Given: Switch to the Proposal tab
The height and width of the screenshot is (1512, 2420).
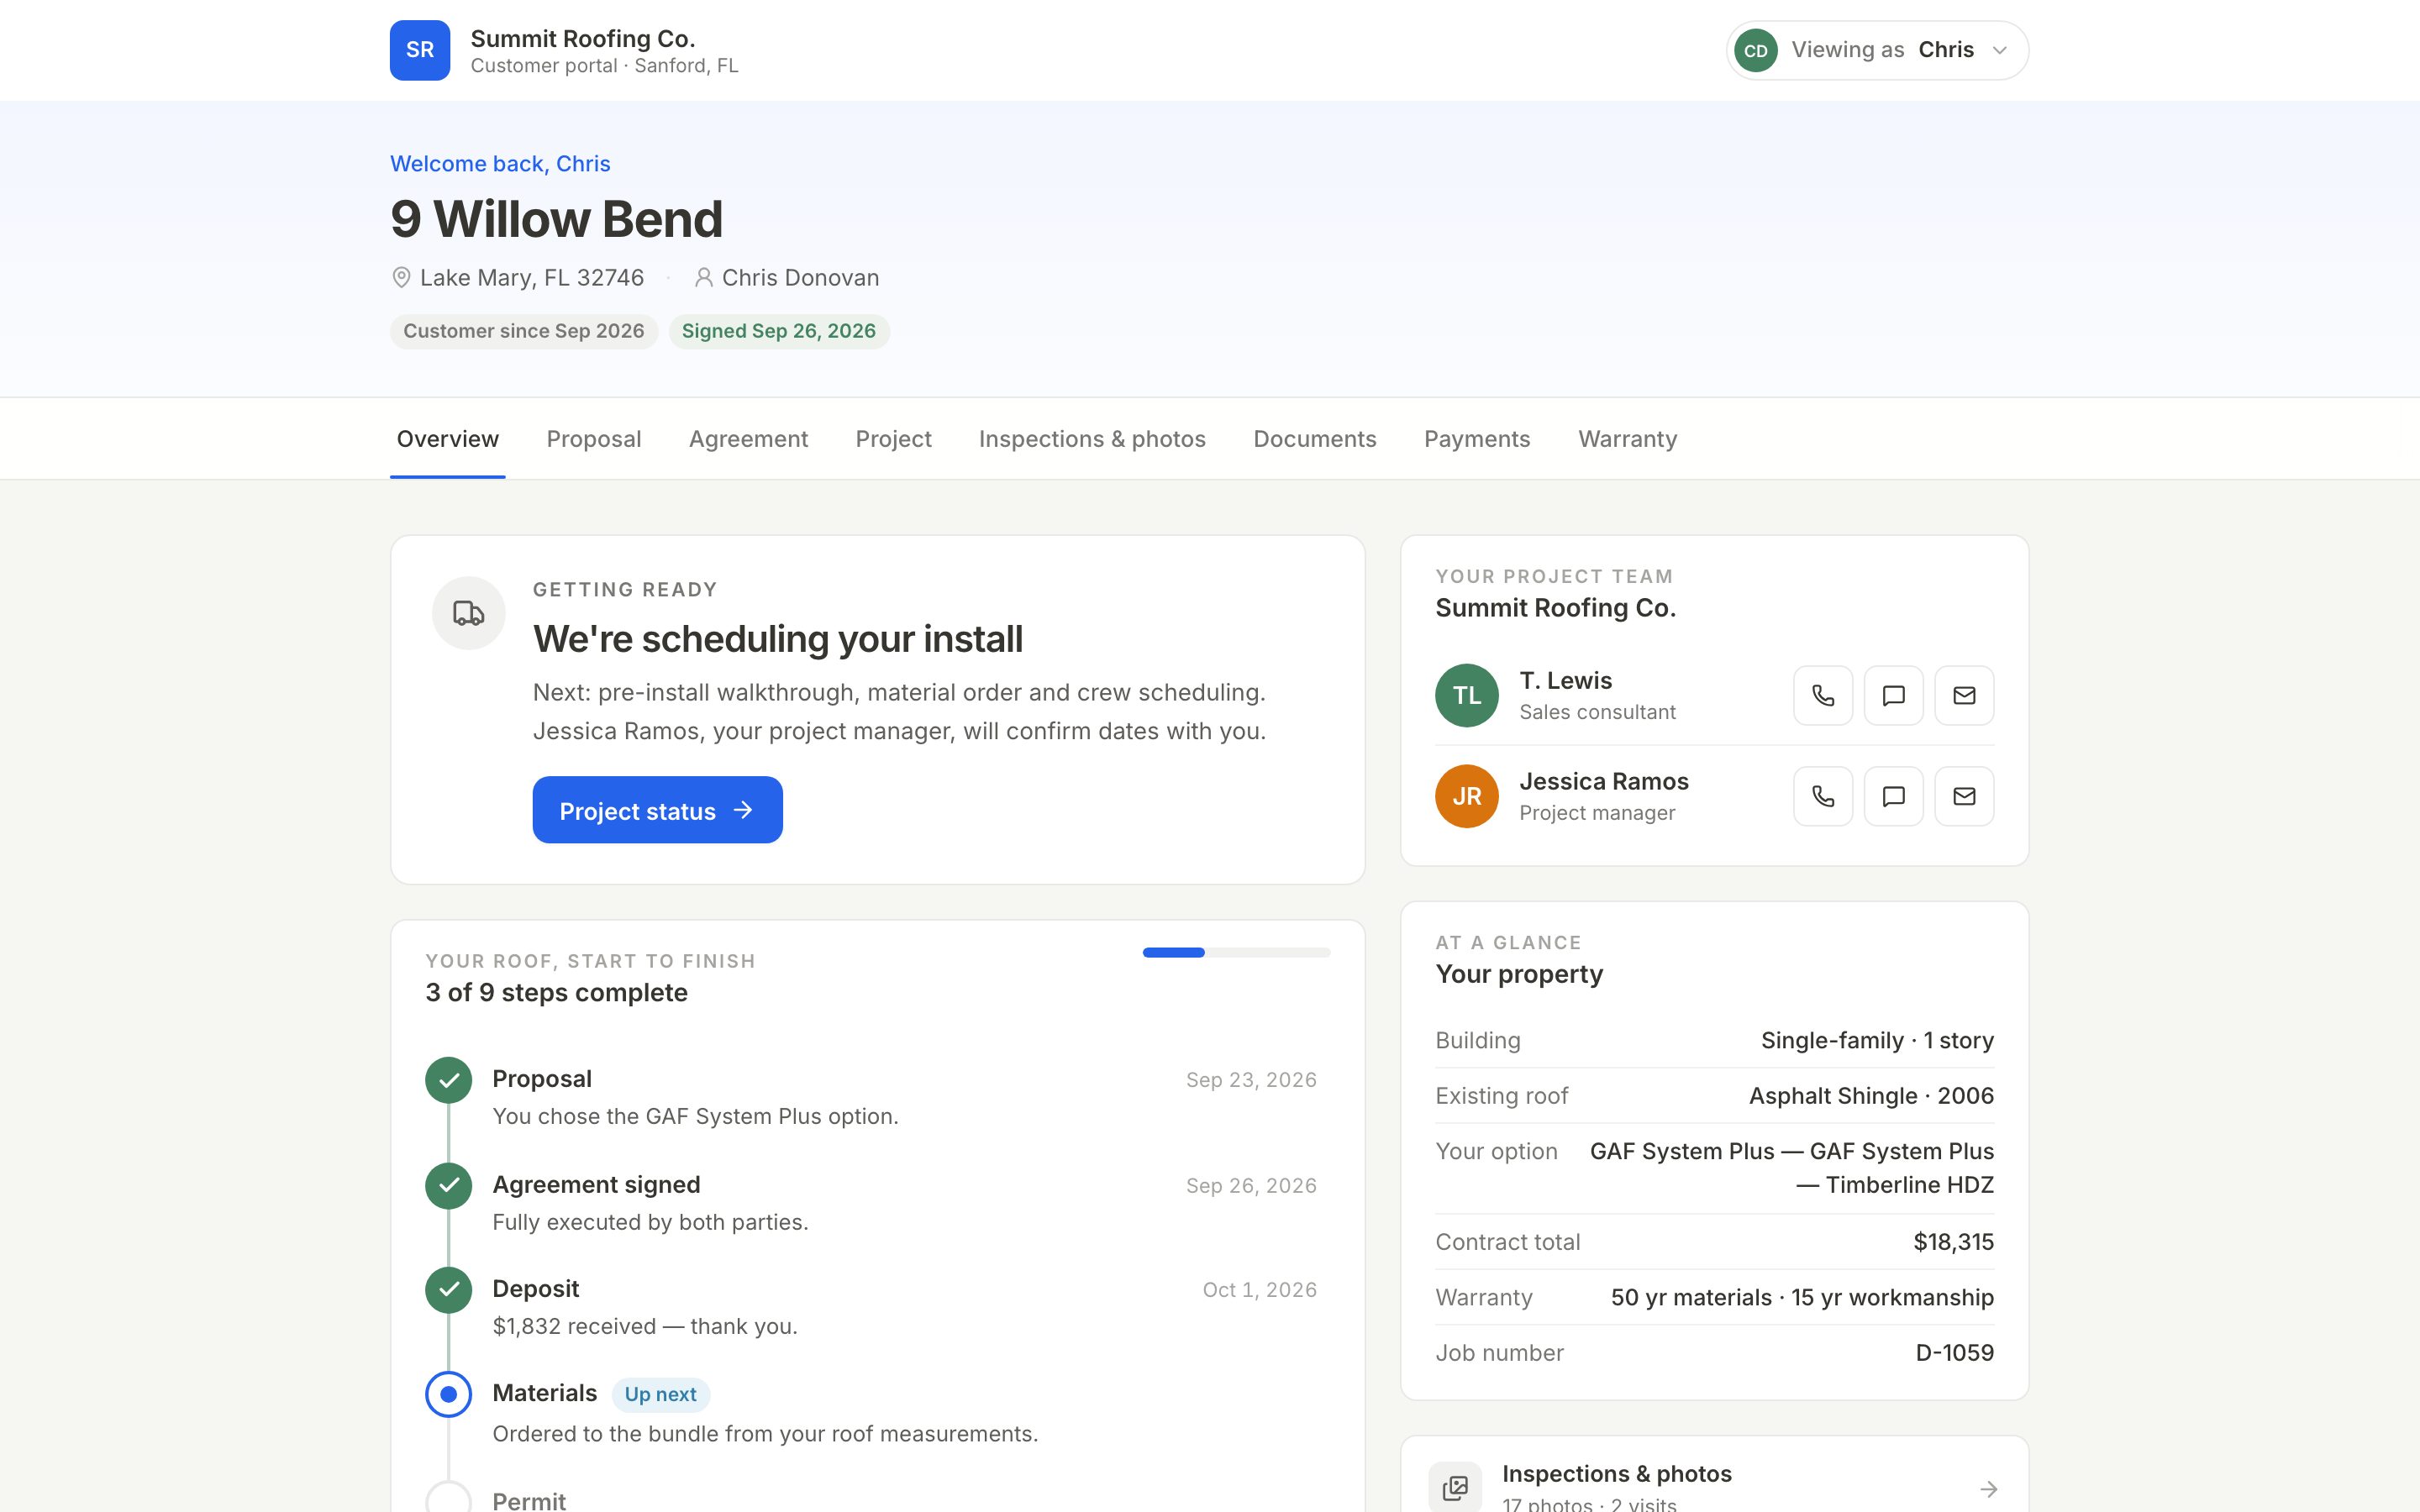Looking at the screenshot, I should pyautogui.click(x=593, y=439).
